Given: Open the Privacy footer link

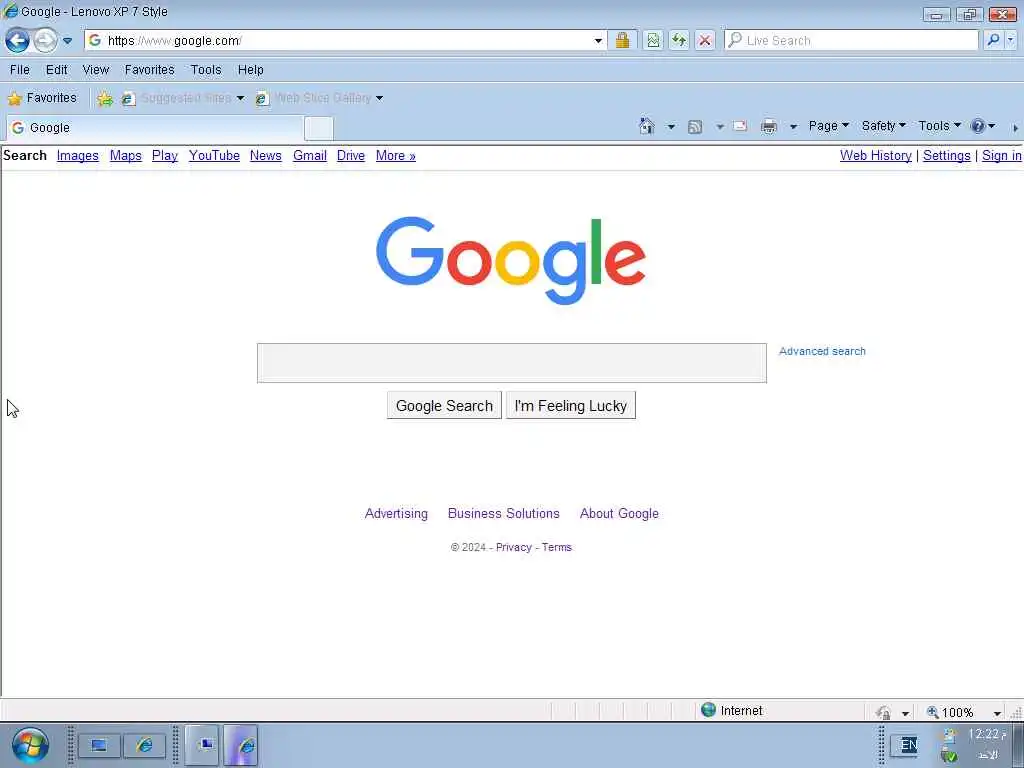Looking at the screenshot, I should 514,547.
